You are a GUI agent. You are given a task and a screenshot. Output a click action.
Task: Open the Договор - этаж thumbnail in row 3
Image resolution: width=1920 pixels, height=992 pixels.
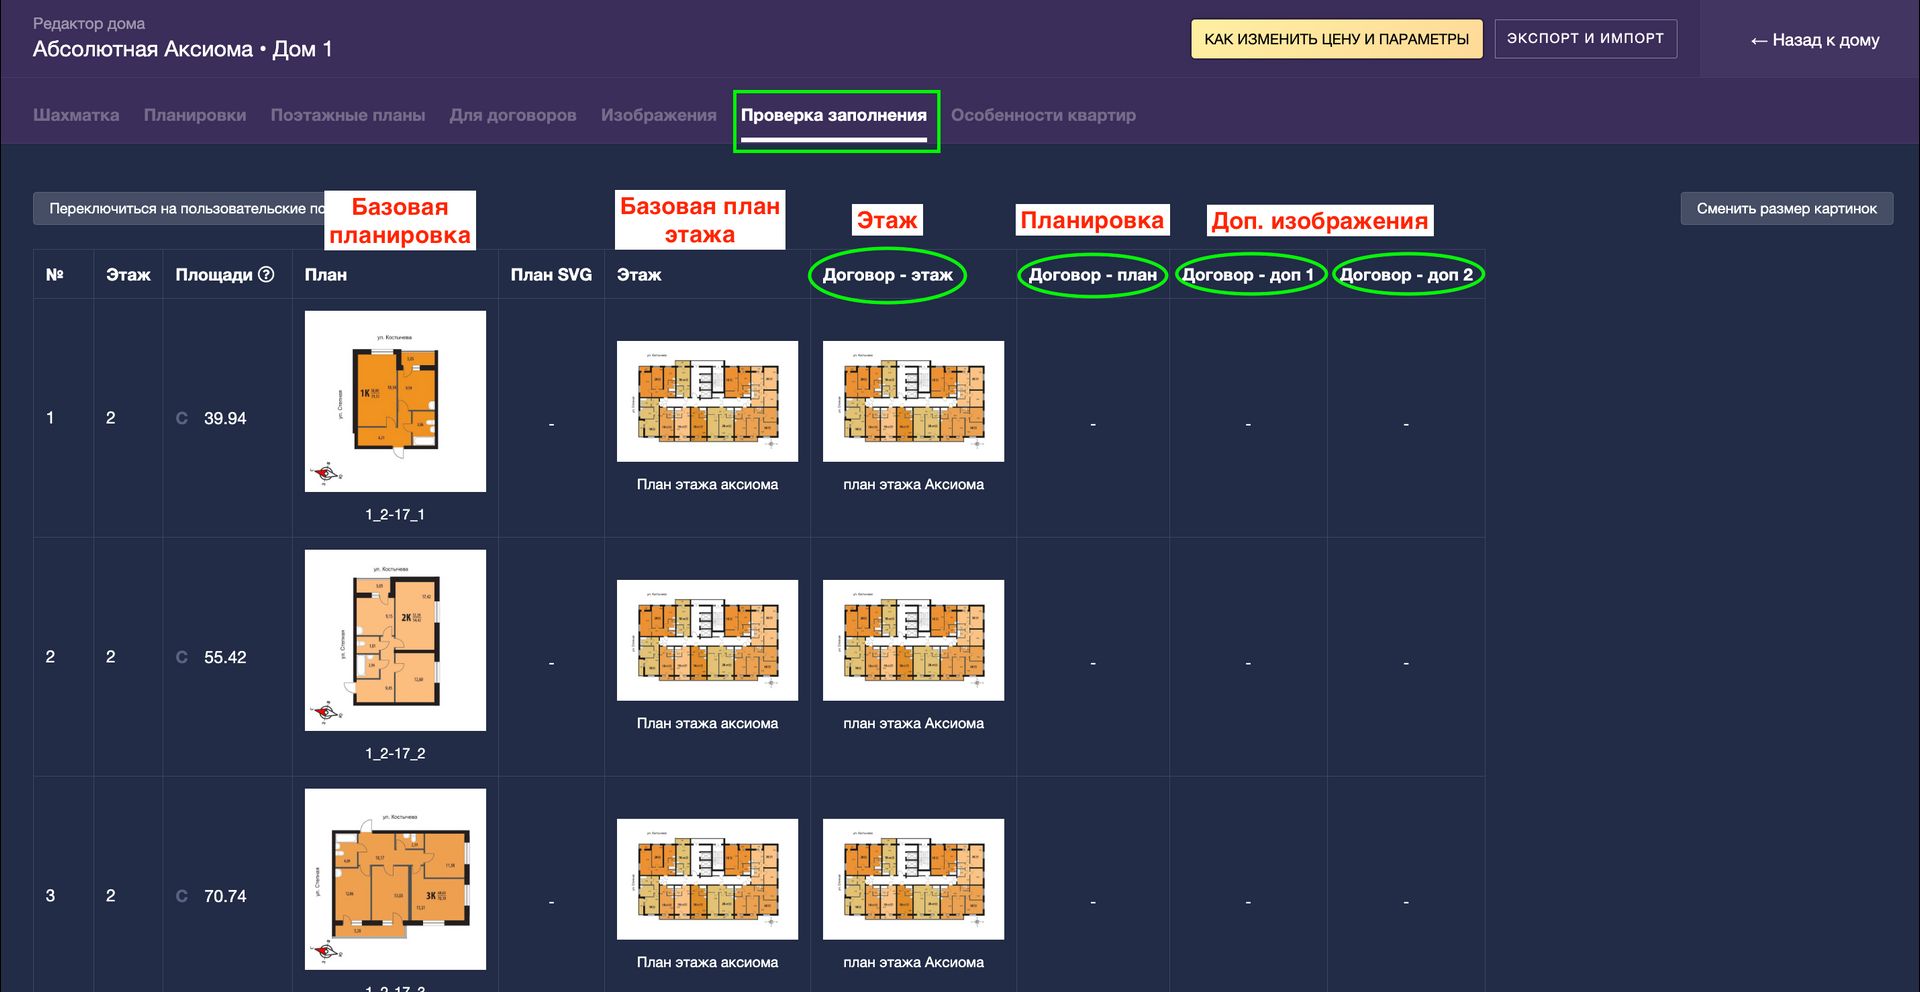[913, 879]
